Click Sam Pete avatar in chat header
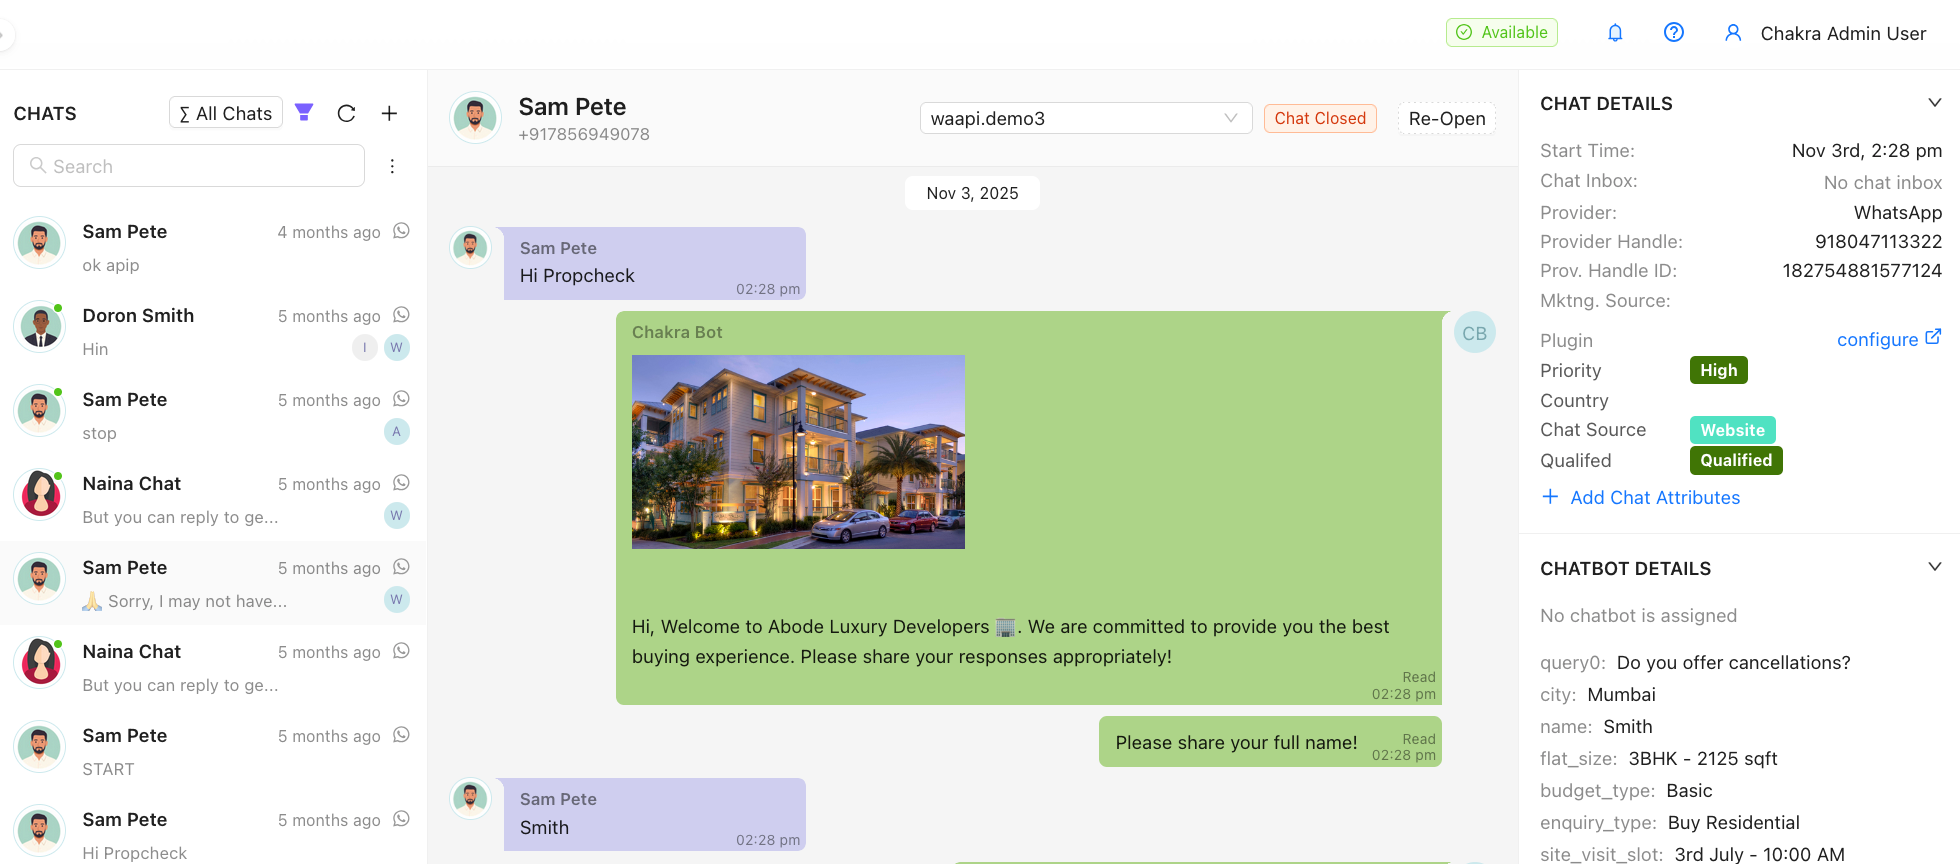Image resolution: width=1960 pixels, height=864 pixels. click(475, 118)
